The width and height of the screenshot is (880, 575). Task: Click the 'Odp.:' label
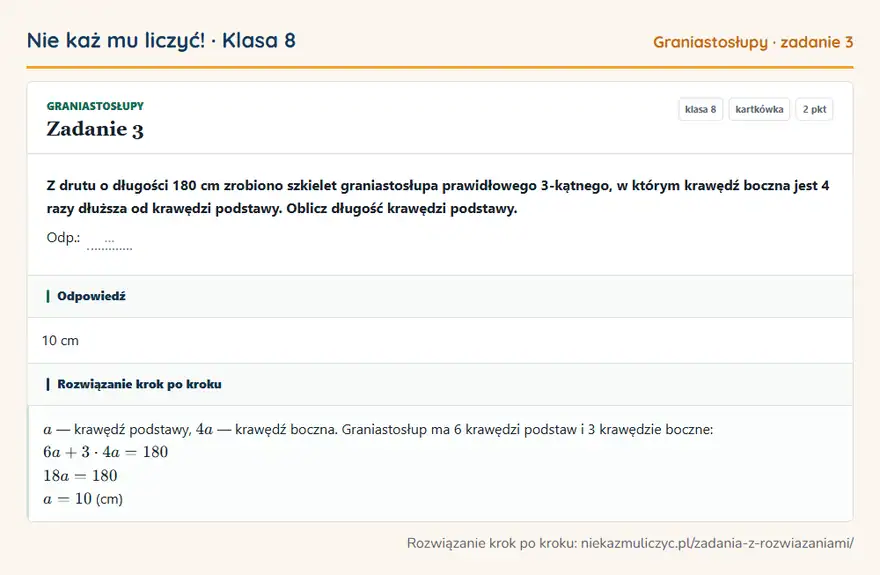tap(63, 238)
